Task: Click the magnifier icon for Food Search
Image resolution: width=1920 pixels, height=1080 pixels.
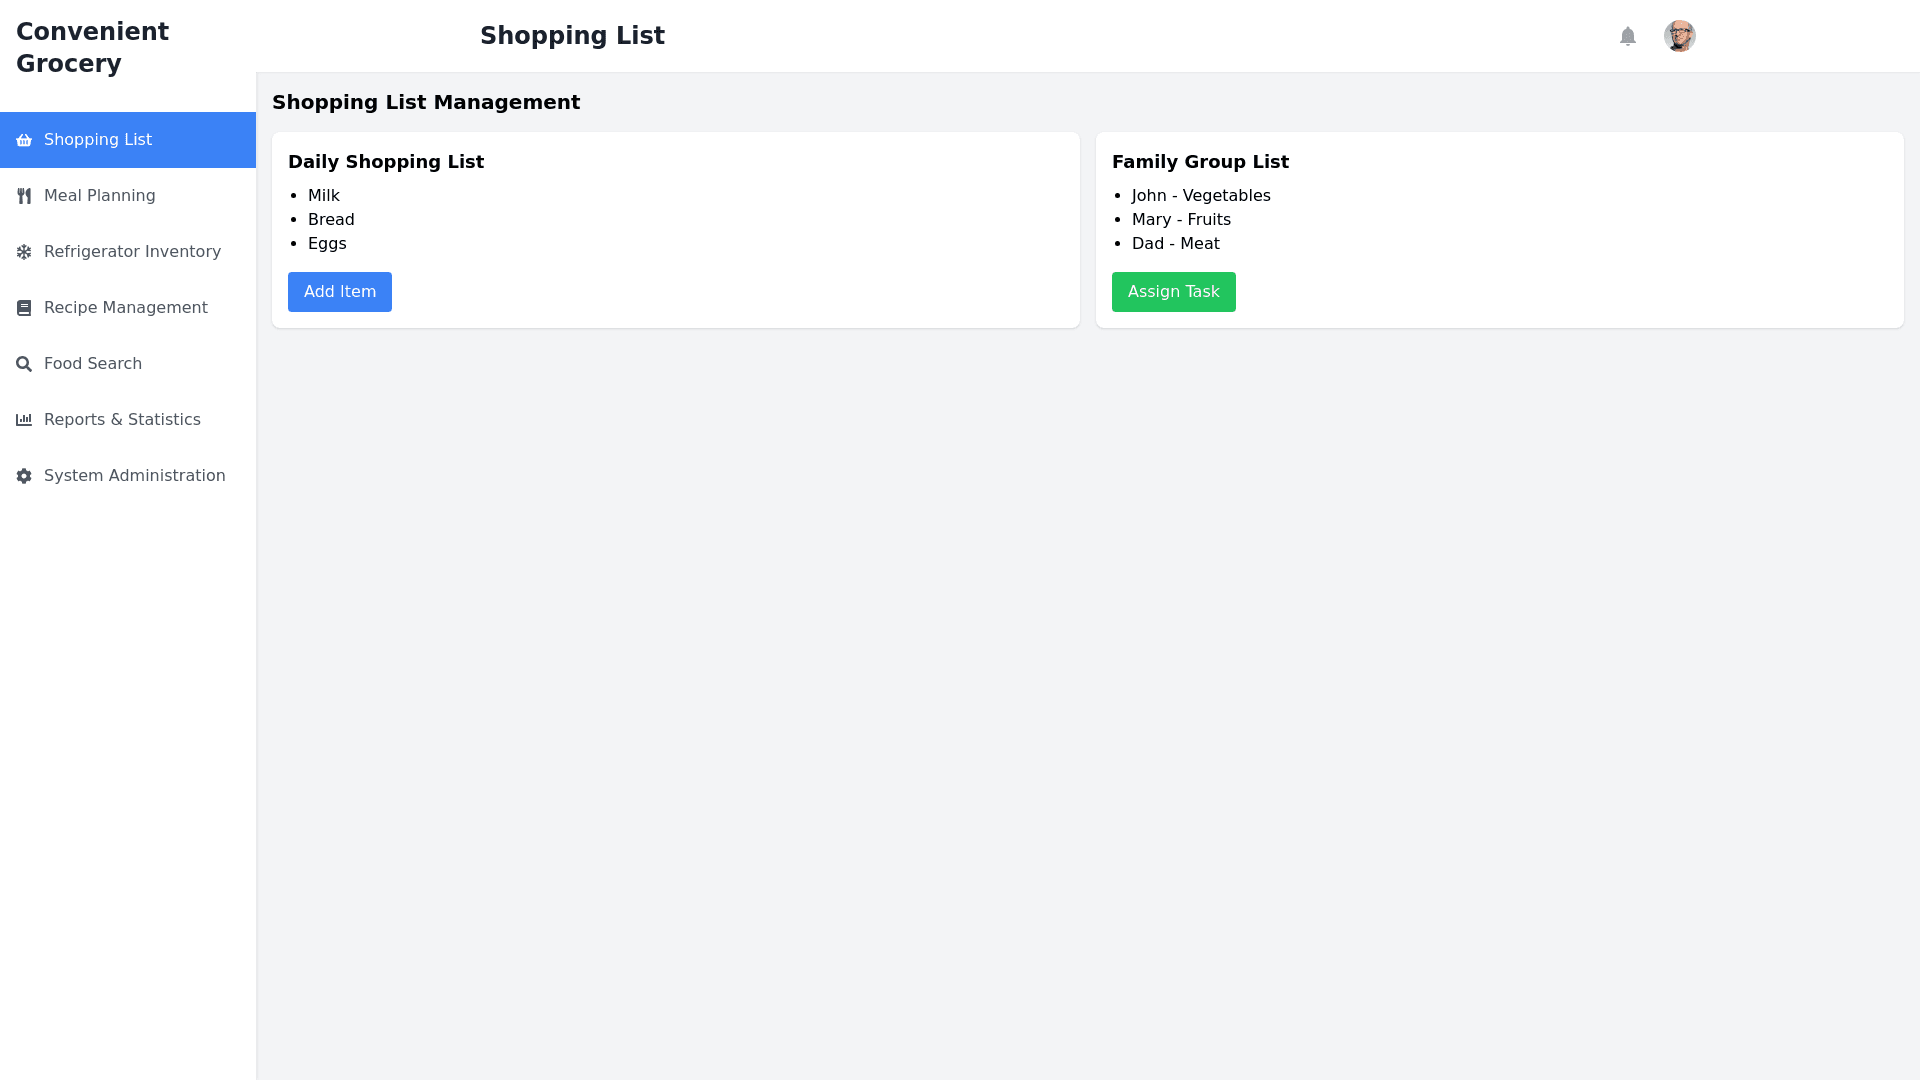Action: [24, 364]
